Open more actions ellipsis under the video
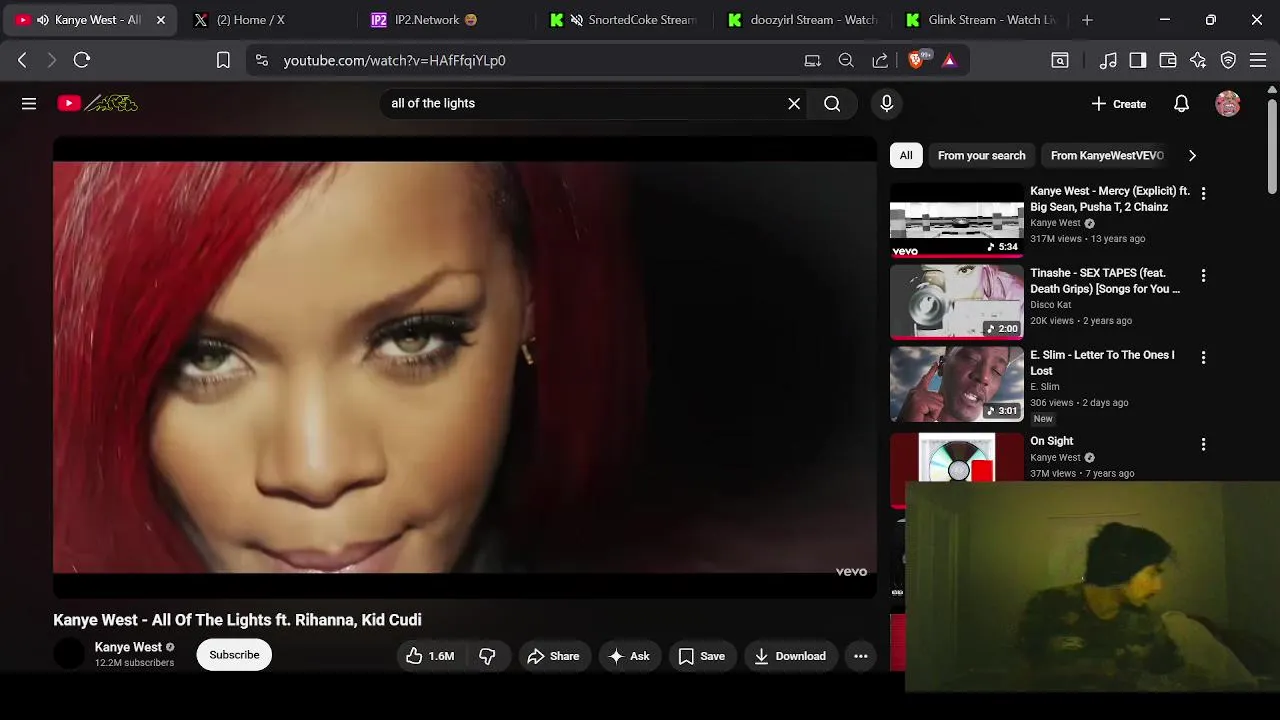The width and height of the screenshot is (1280, 720). coord(861,656)
